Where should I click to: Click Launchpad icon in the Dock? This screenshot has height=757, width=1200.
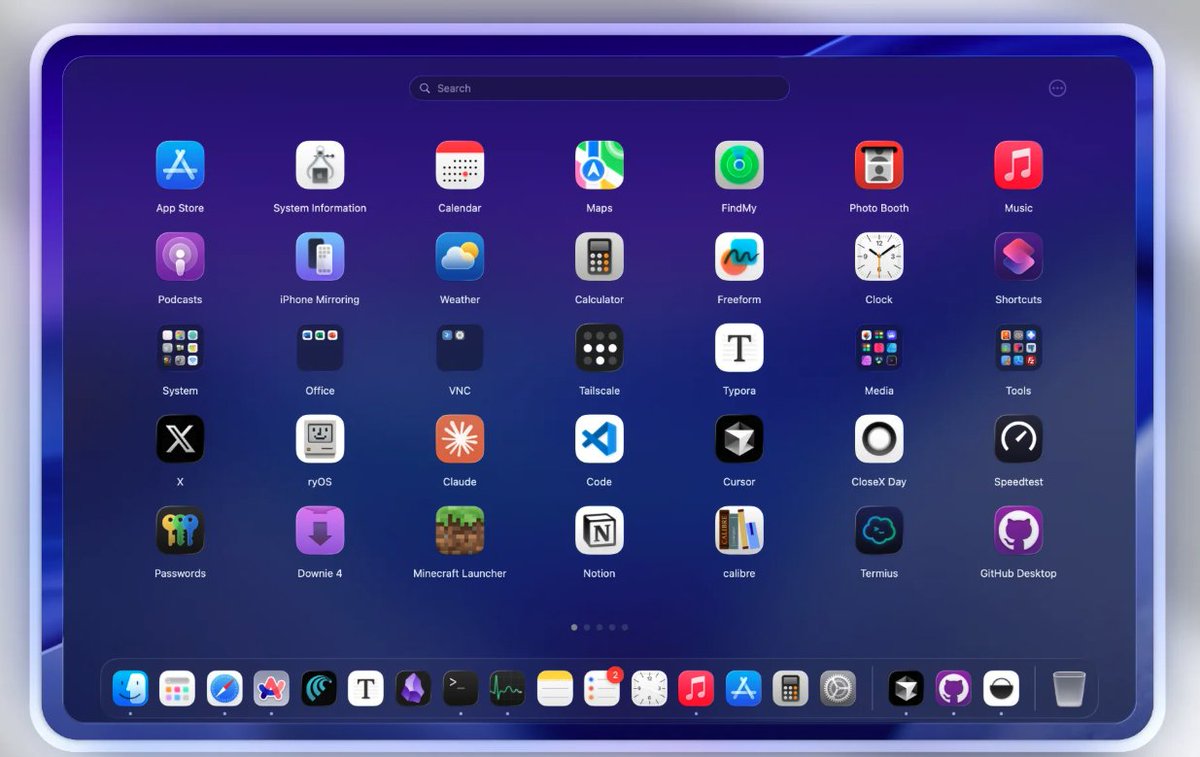177,688
